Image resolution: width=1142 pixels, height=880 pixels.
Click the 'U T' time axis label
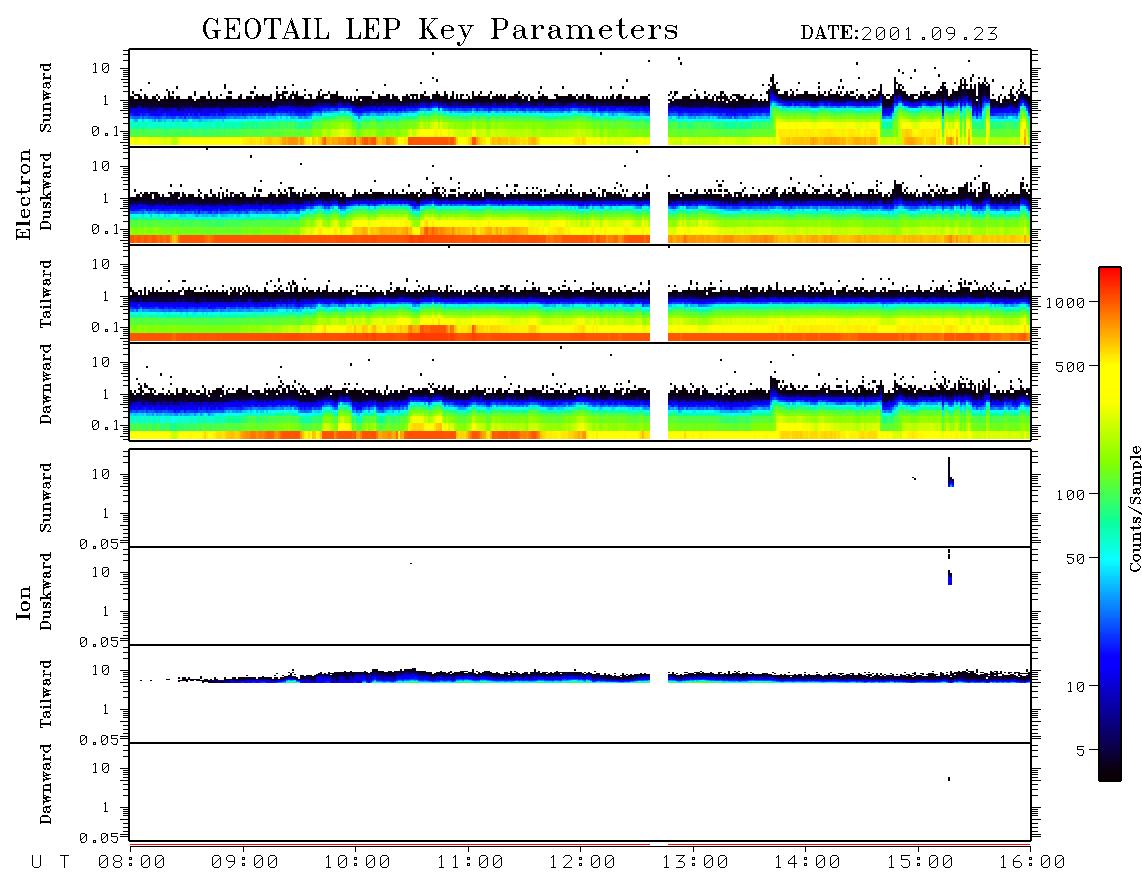coord(50,862)
